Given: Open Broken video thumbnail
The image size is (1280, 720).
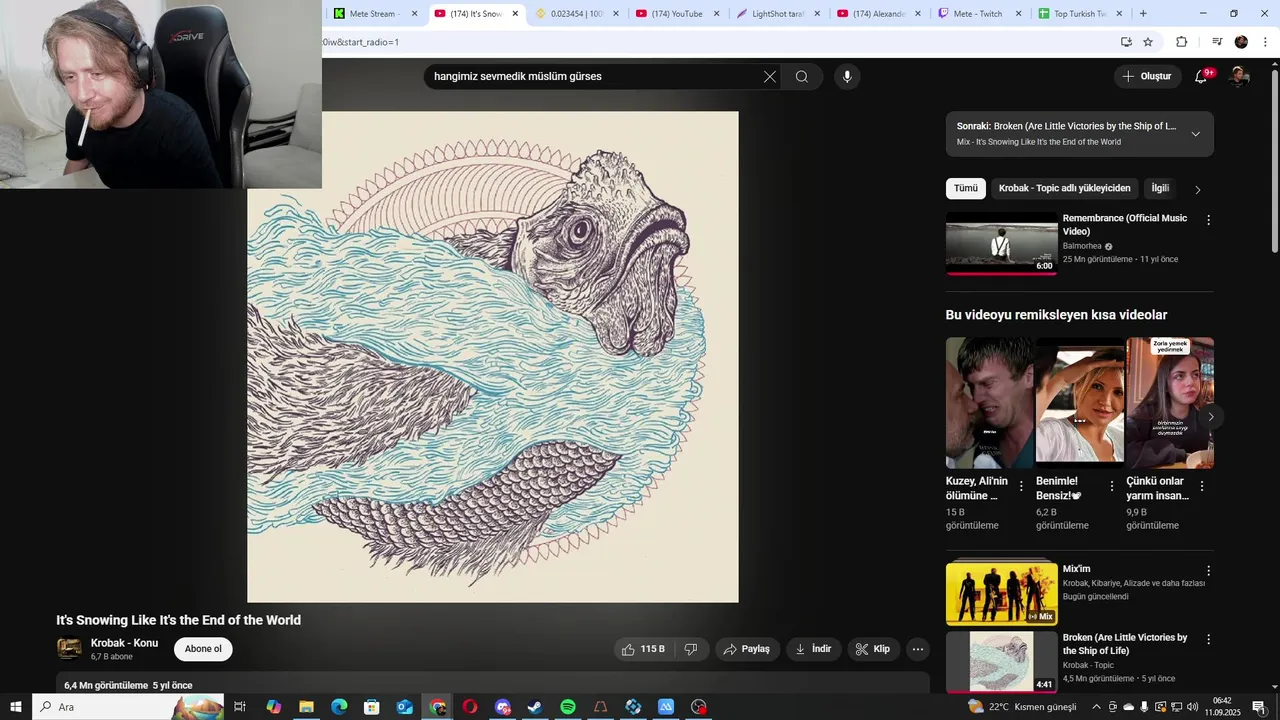Looking at the screenshot, I should (1001, 662).
